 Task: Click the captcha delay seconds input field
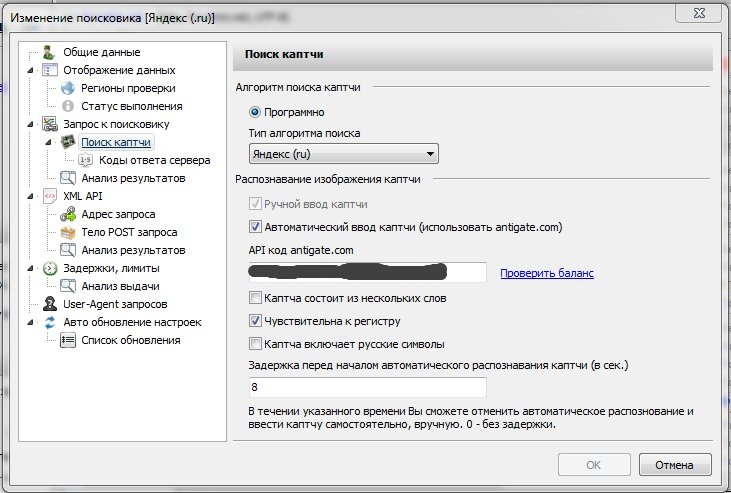pos(366,387)
